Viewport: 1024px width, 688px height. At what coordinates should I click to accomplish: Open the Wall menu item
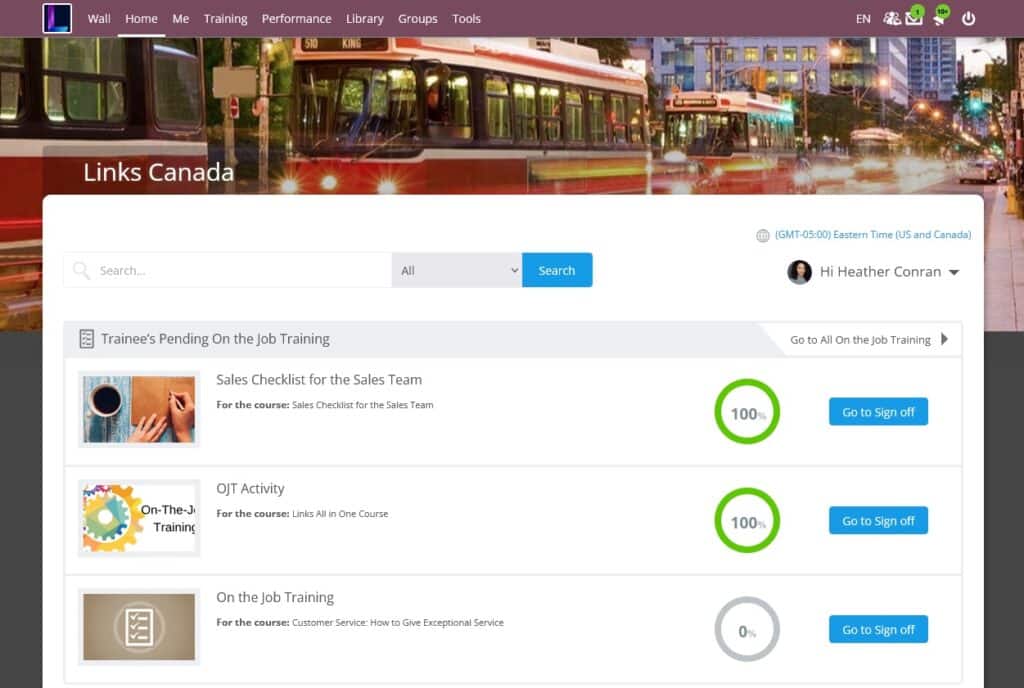coord(99,19)
